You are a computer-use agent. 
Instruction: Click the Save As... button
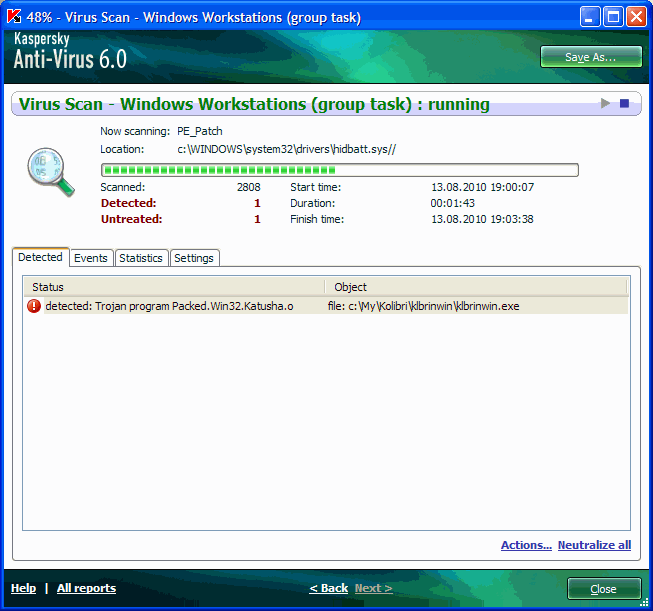click(590, 57)
